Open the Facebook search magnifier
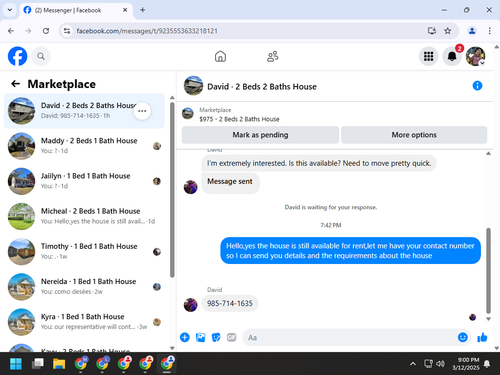This screenshot has width=500, height=375. 41,56
